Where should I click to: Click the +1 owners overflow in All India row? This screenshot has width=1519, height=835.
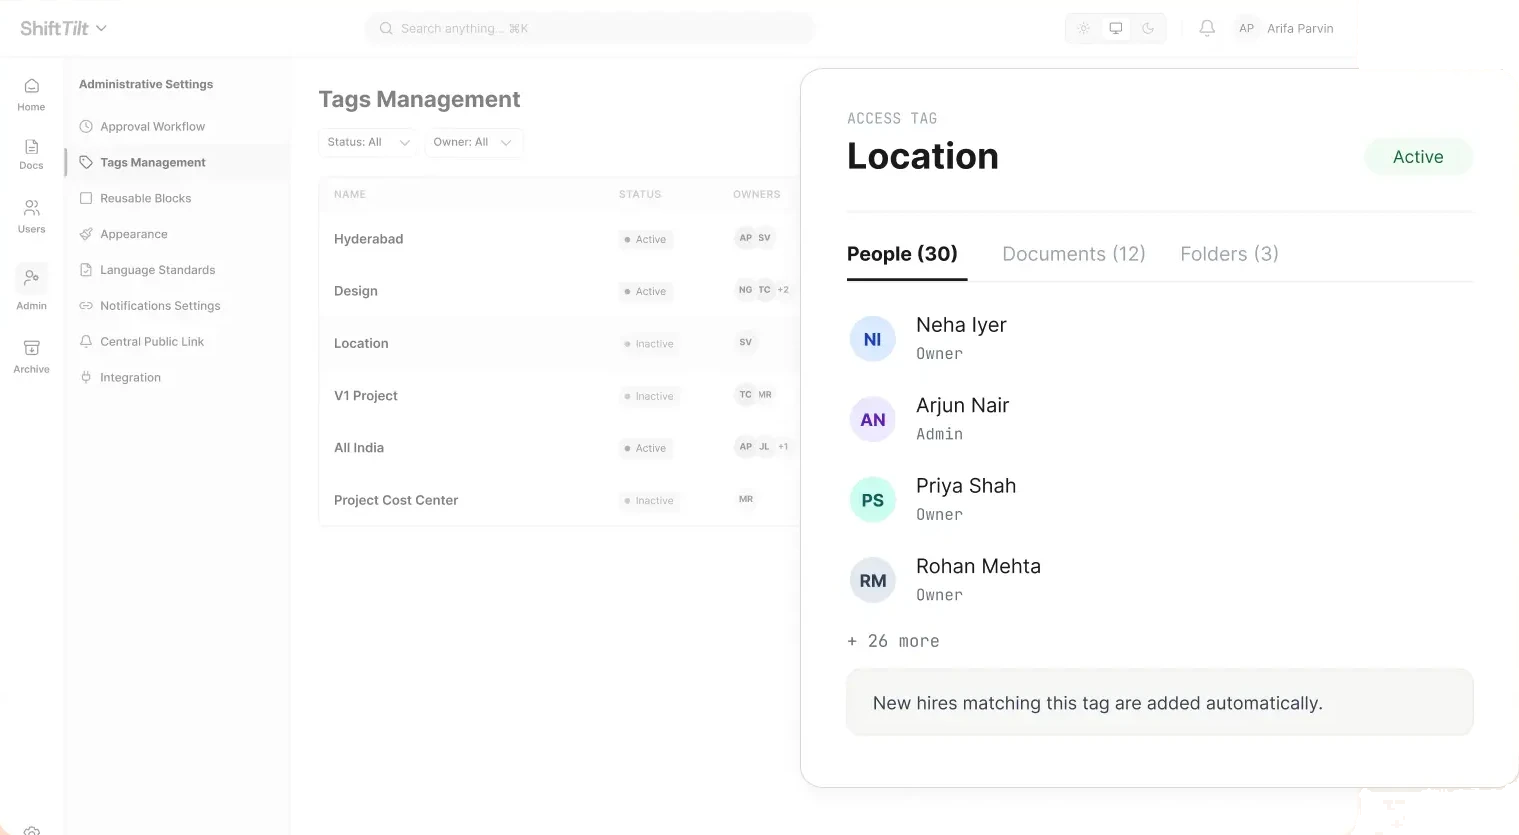click(x=783, y=447)
